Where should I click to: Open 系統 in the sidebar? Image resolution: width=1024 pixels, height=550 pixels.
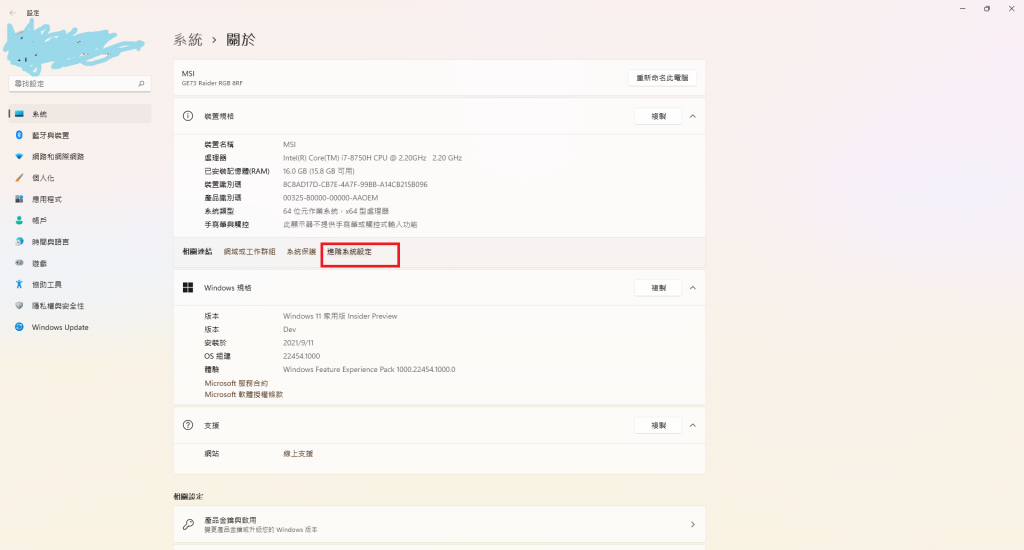[x=80, y=114]
